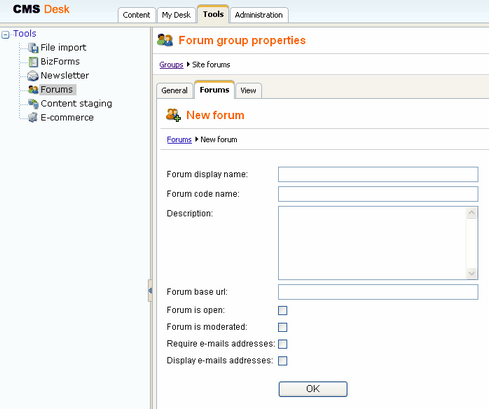Focus the Forum display name field
489x409 pixels.
(378, 174)
